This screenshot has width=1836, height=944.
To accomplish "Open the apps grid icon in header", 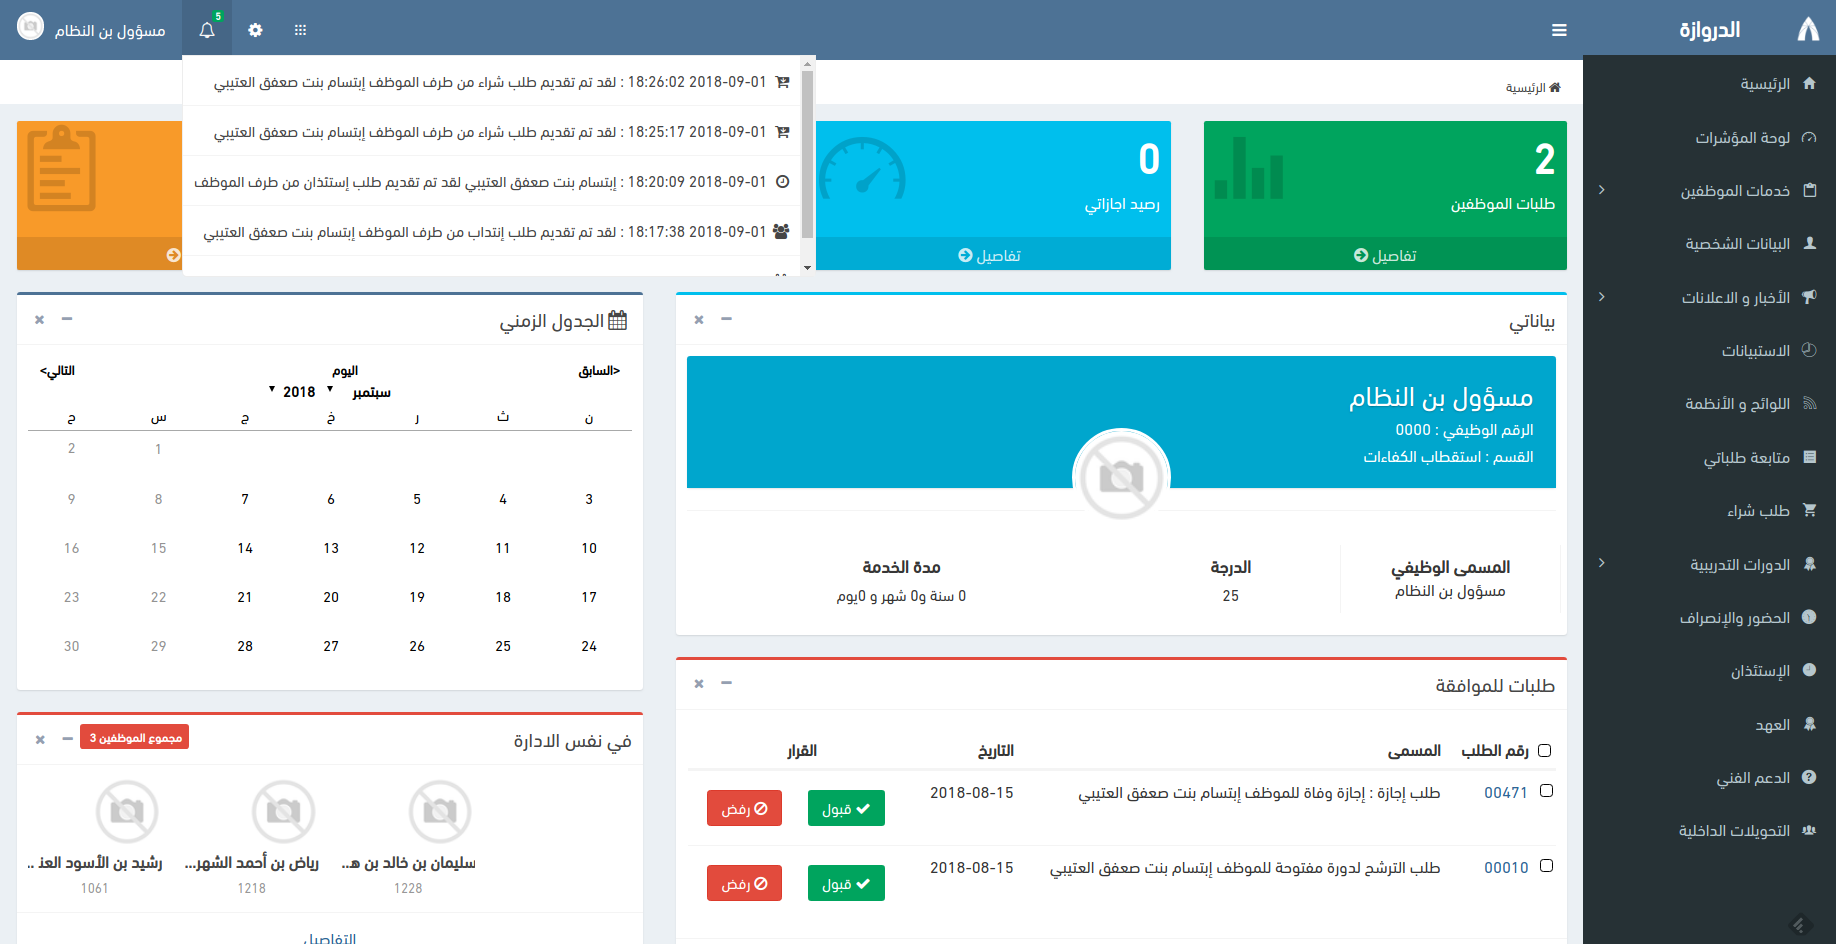I will pos(300,30).
